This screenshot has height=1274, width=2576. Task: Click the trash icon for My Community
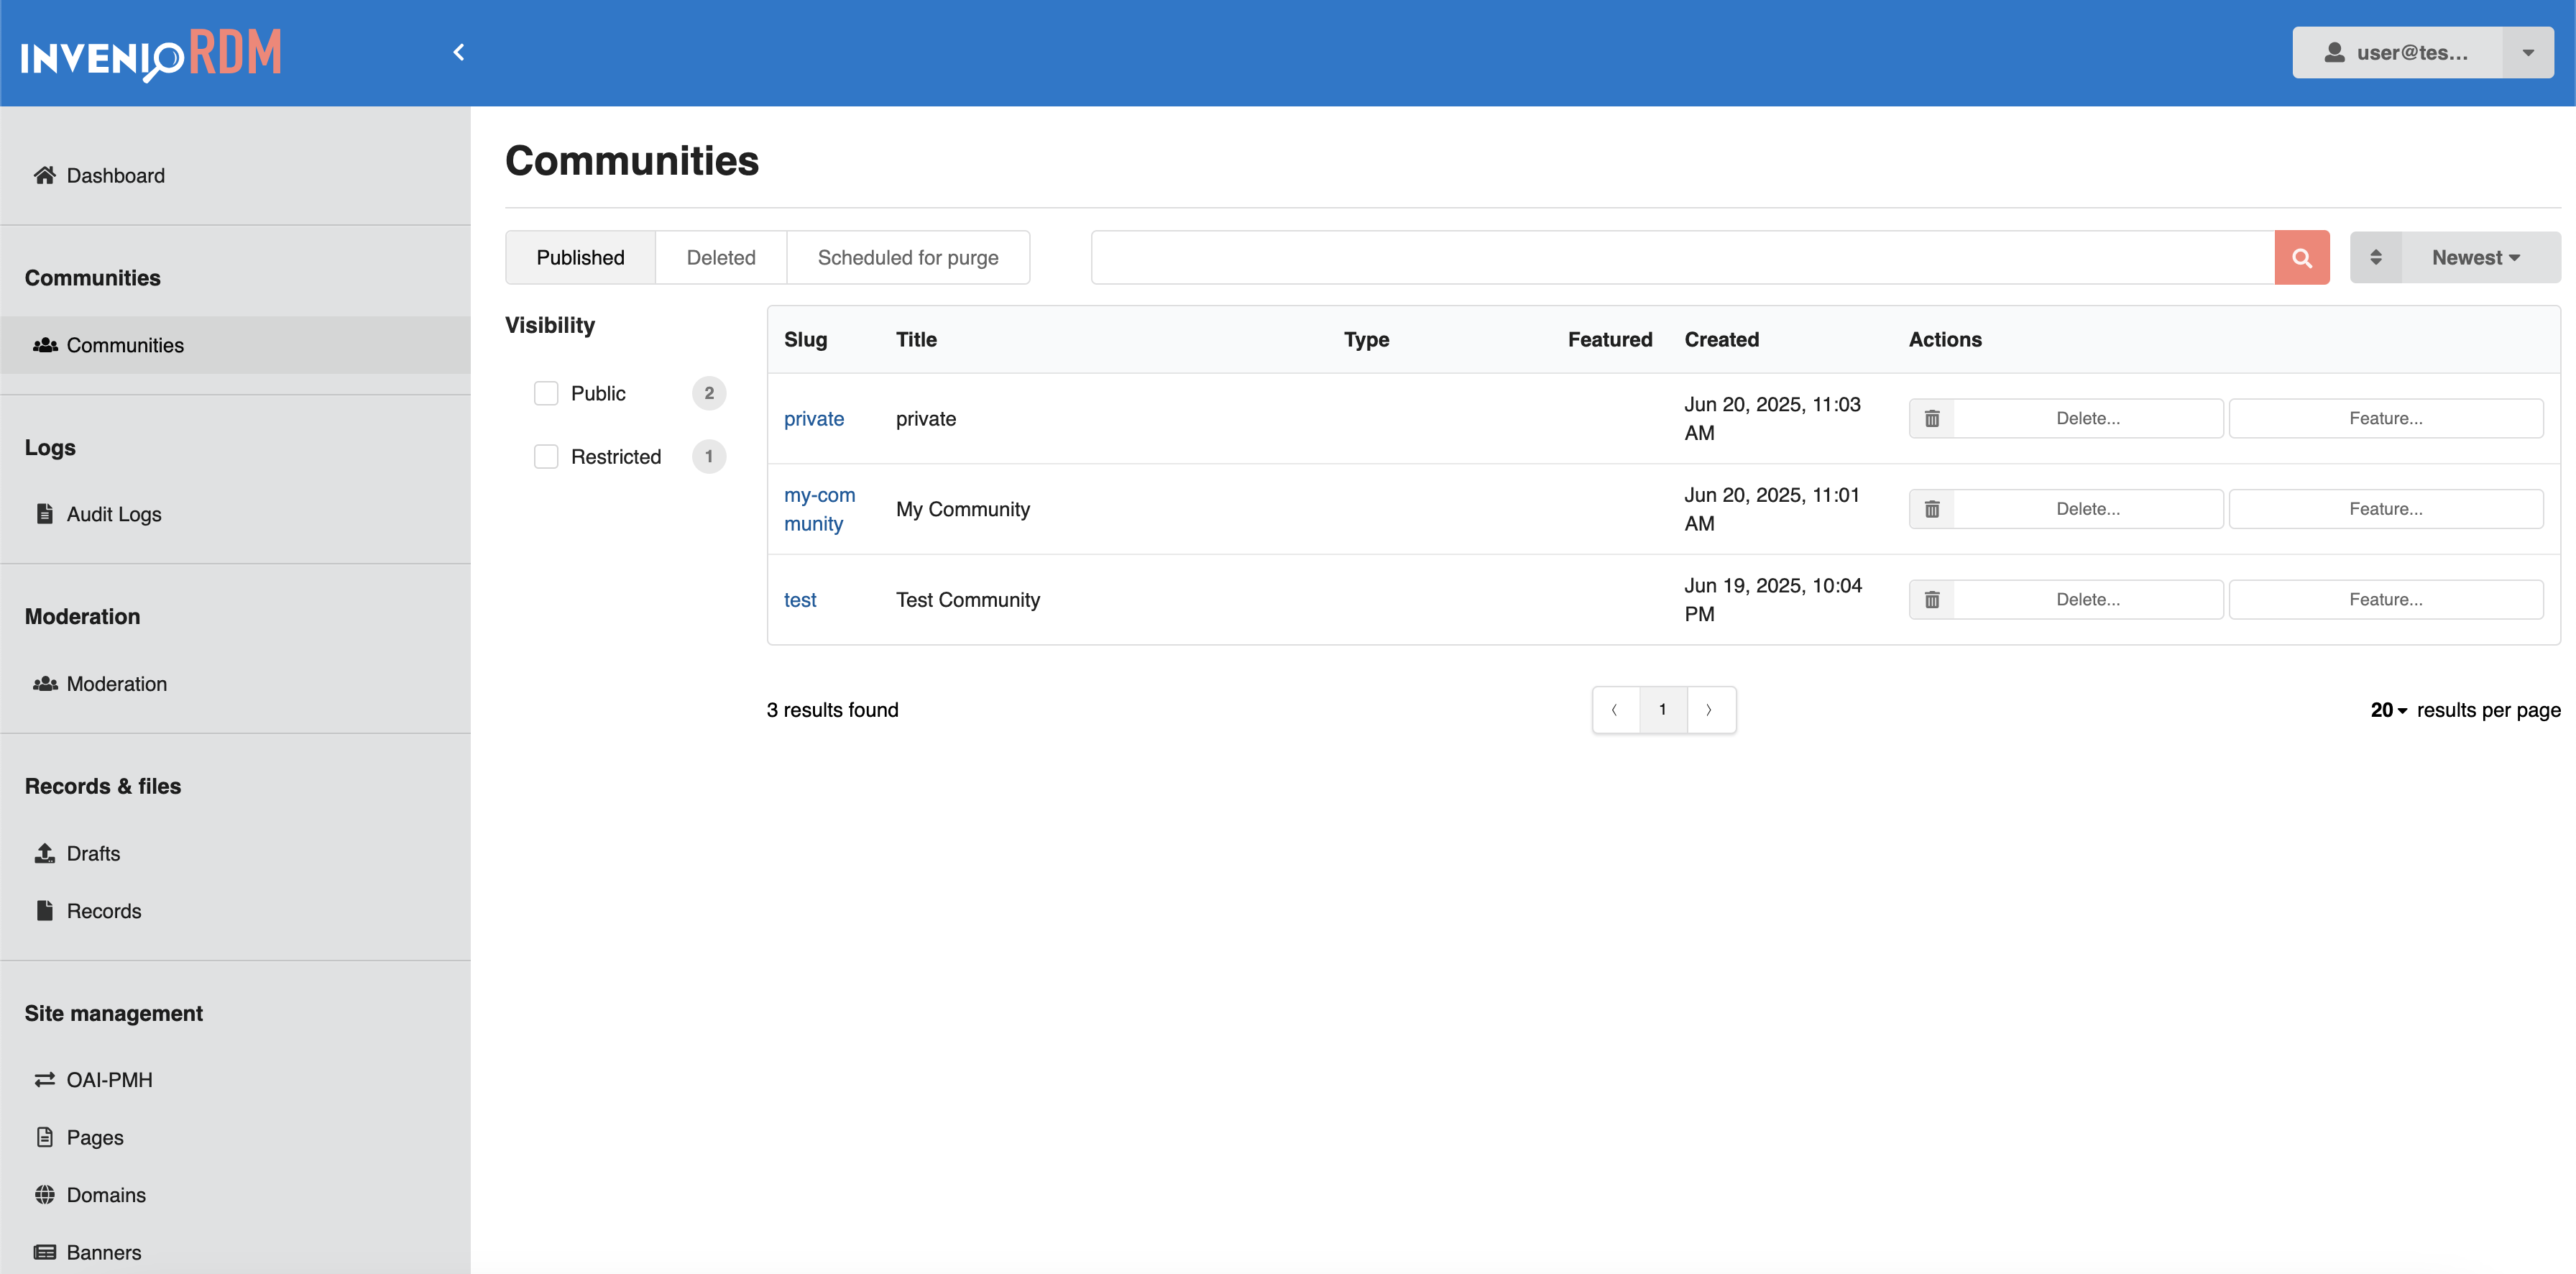[1931, 509]
